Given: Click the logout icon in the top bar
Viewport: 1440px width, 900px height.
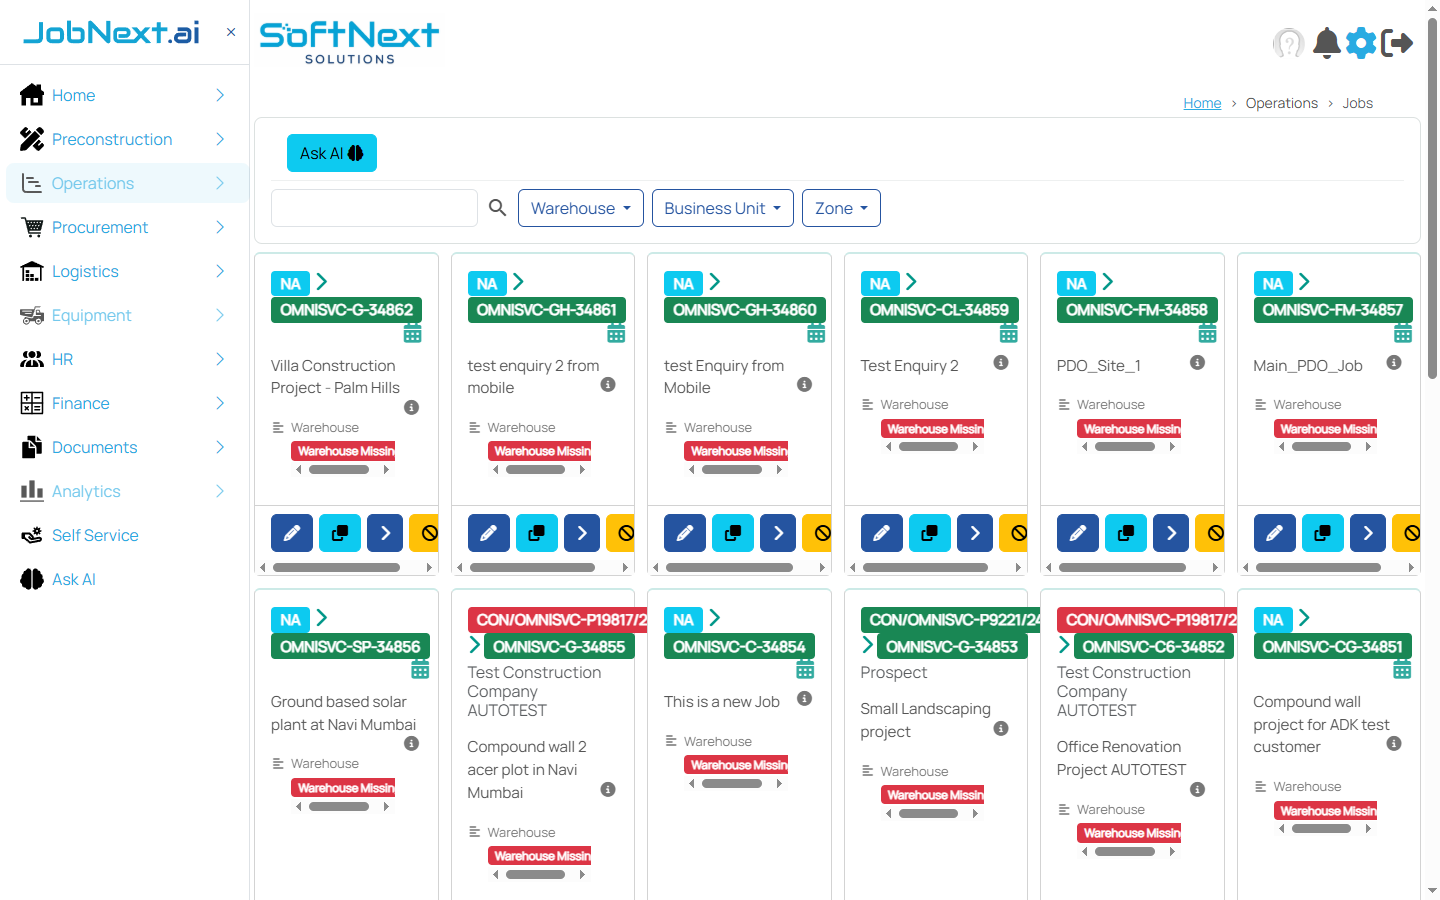Looking at the screenshot, I should (1397, 42).
